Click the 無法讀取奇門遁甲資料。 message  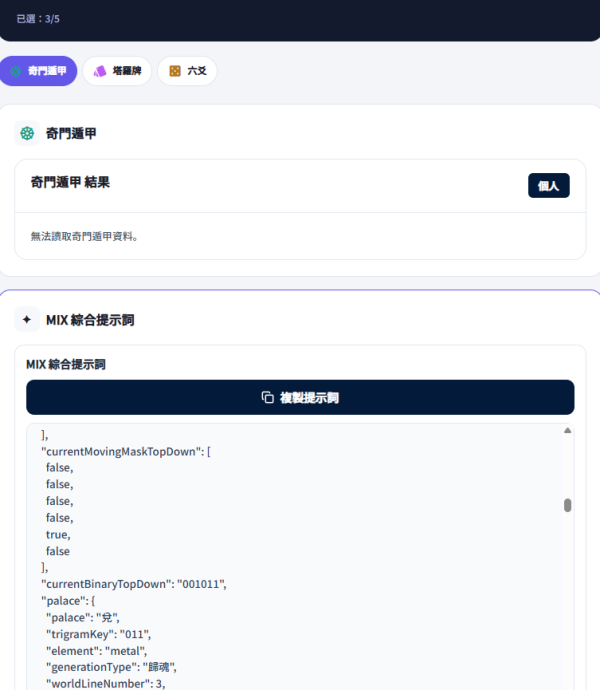85,236
